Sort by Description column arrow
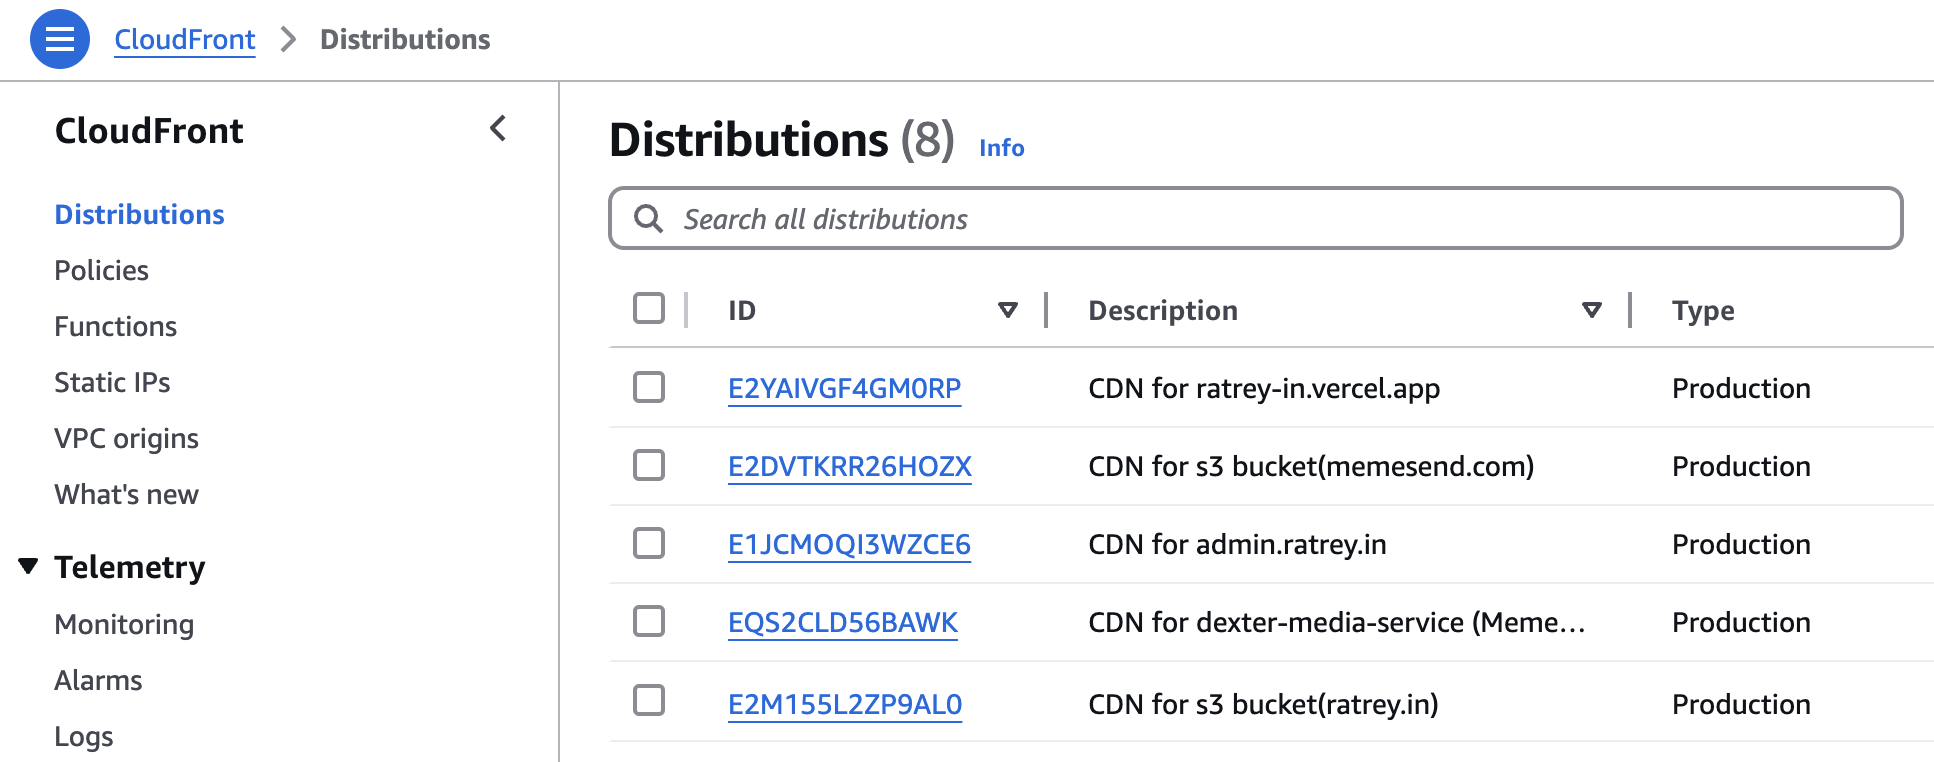 coord(1592,310)
